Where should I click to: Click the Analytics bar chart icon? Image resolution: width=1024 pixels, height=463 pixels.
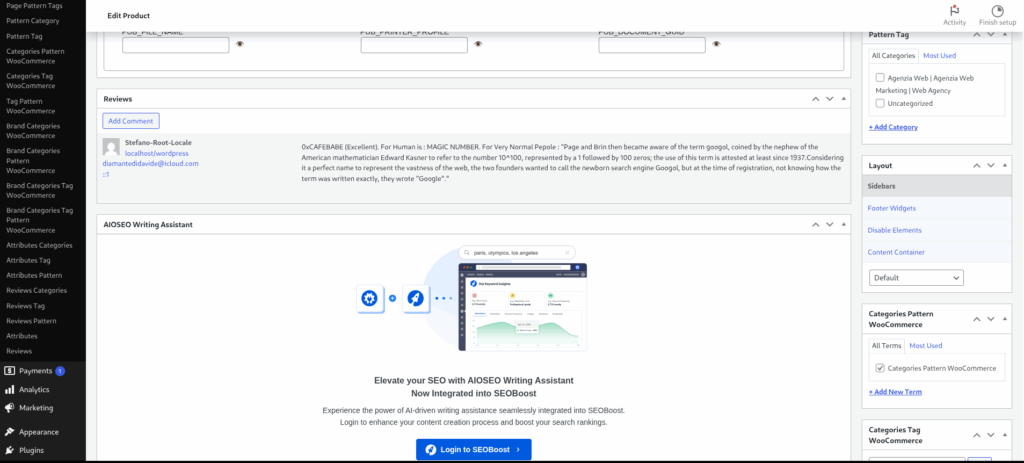tap(9, 389)
